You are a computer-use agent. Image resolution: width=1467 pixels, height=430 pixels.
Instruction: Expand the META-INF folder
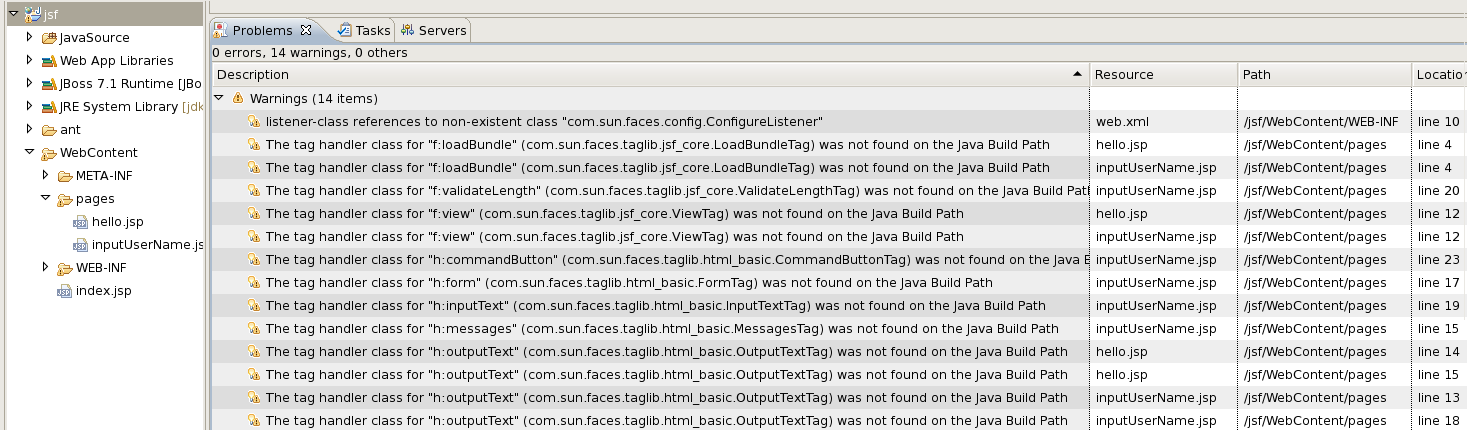pos(45,176)
